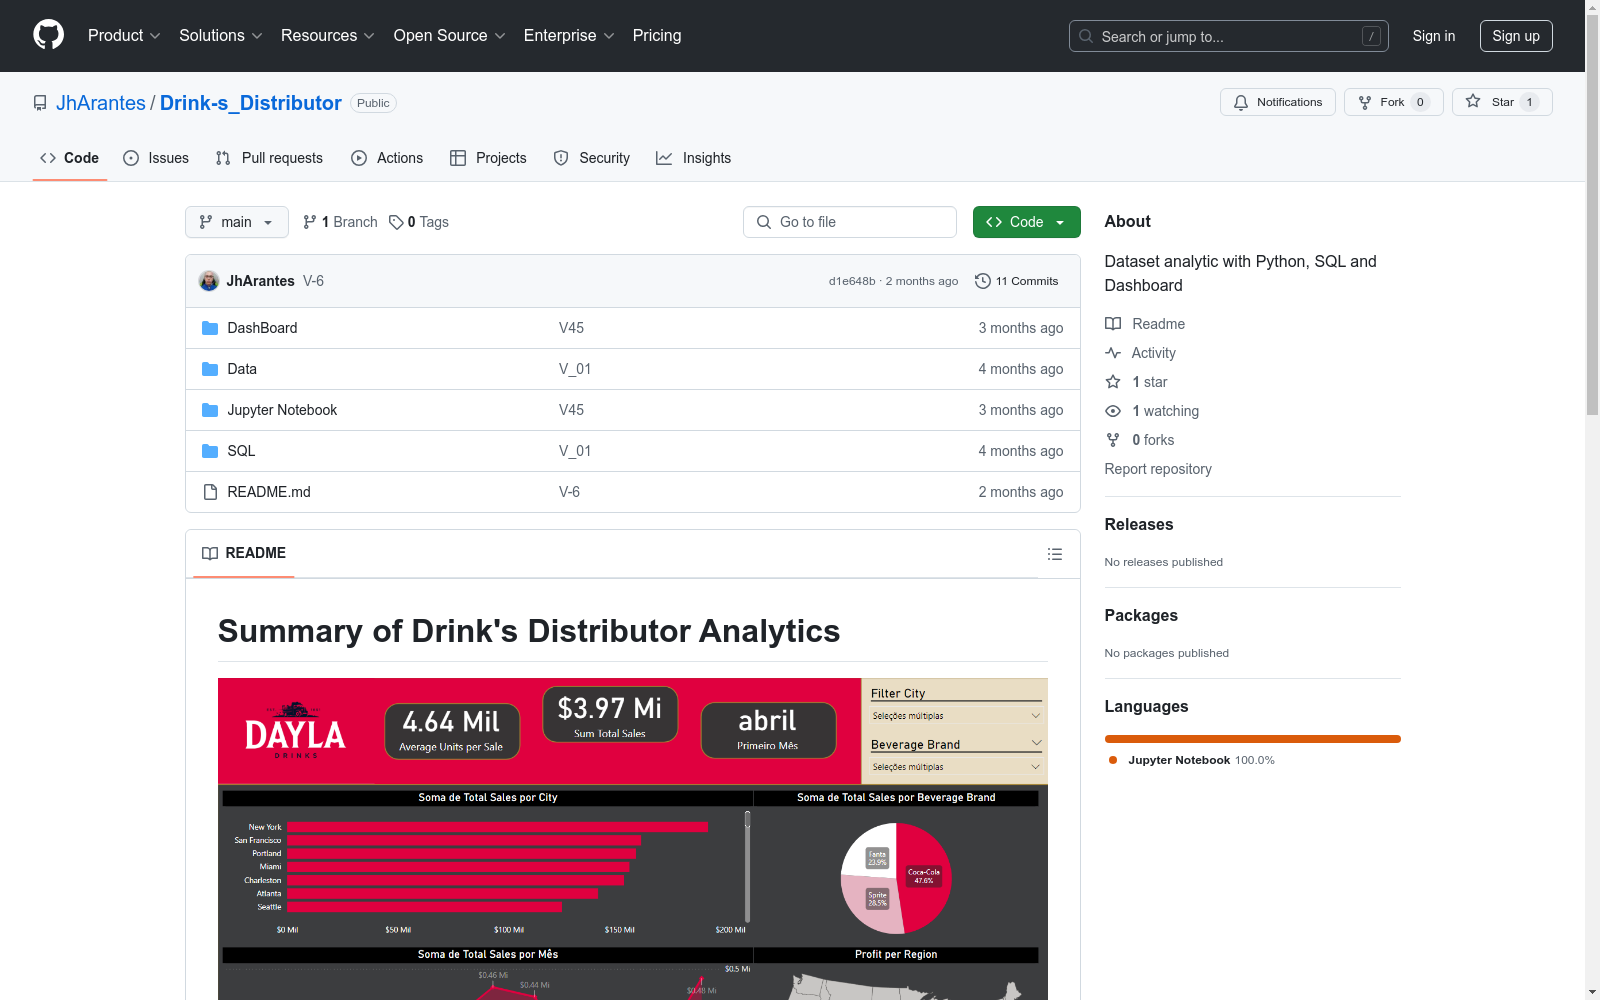The image size is (1600, 1000).
Task: Expand the Product menu
Action: tap(124, 36)
